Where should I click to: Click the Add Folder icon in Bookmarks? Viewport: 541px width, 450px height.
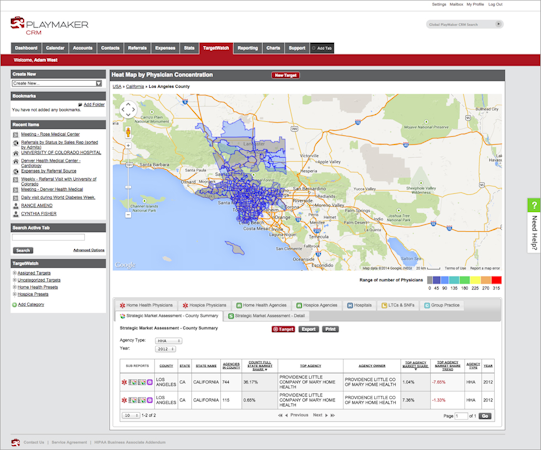pos(80,104)
